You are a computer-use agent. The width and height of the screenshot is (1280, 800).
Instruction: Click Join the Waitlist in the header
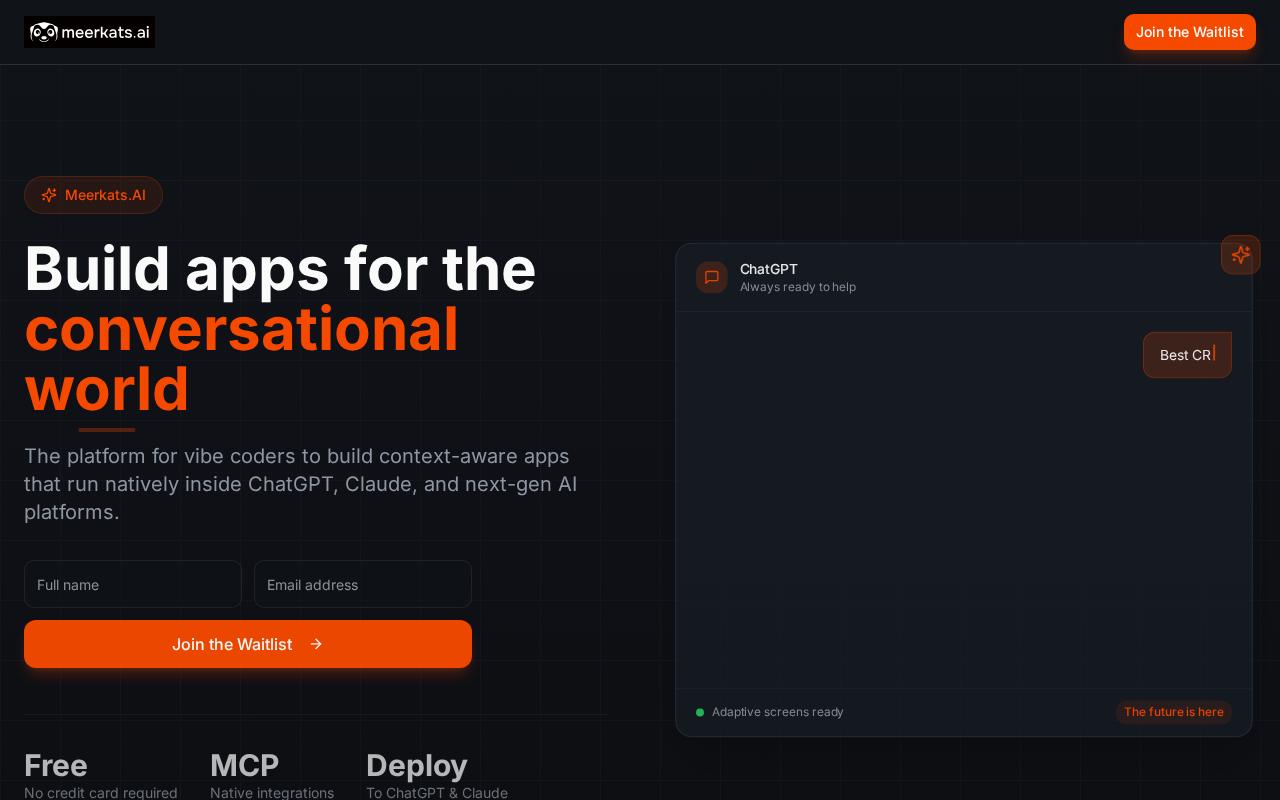(x=1190, y=32)
